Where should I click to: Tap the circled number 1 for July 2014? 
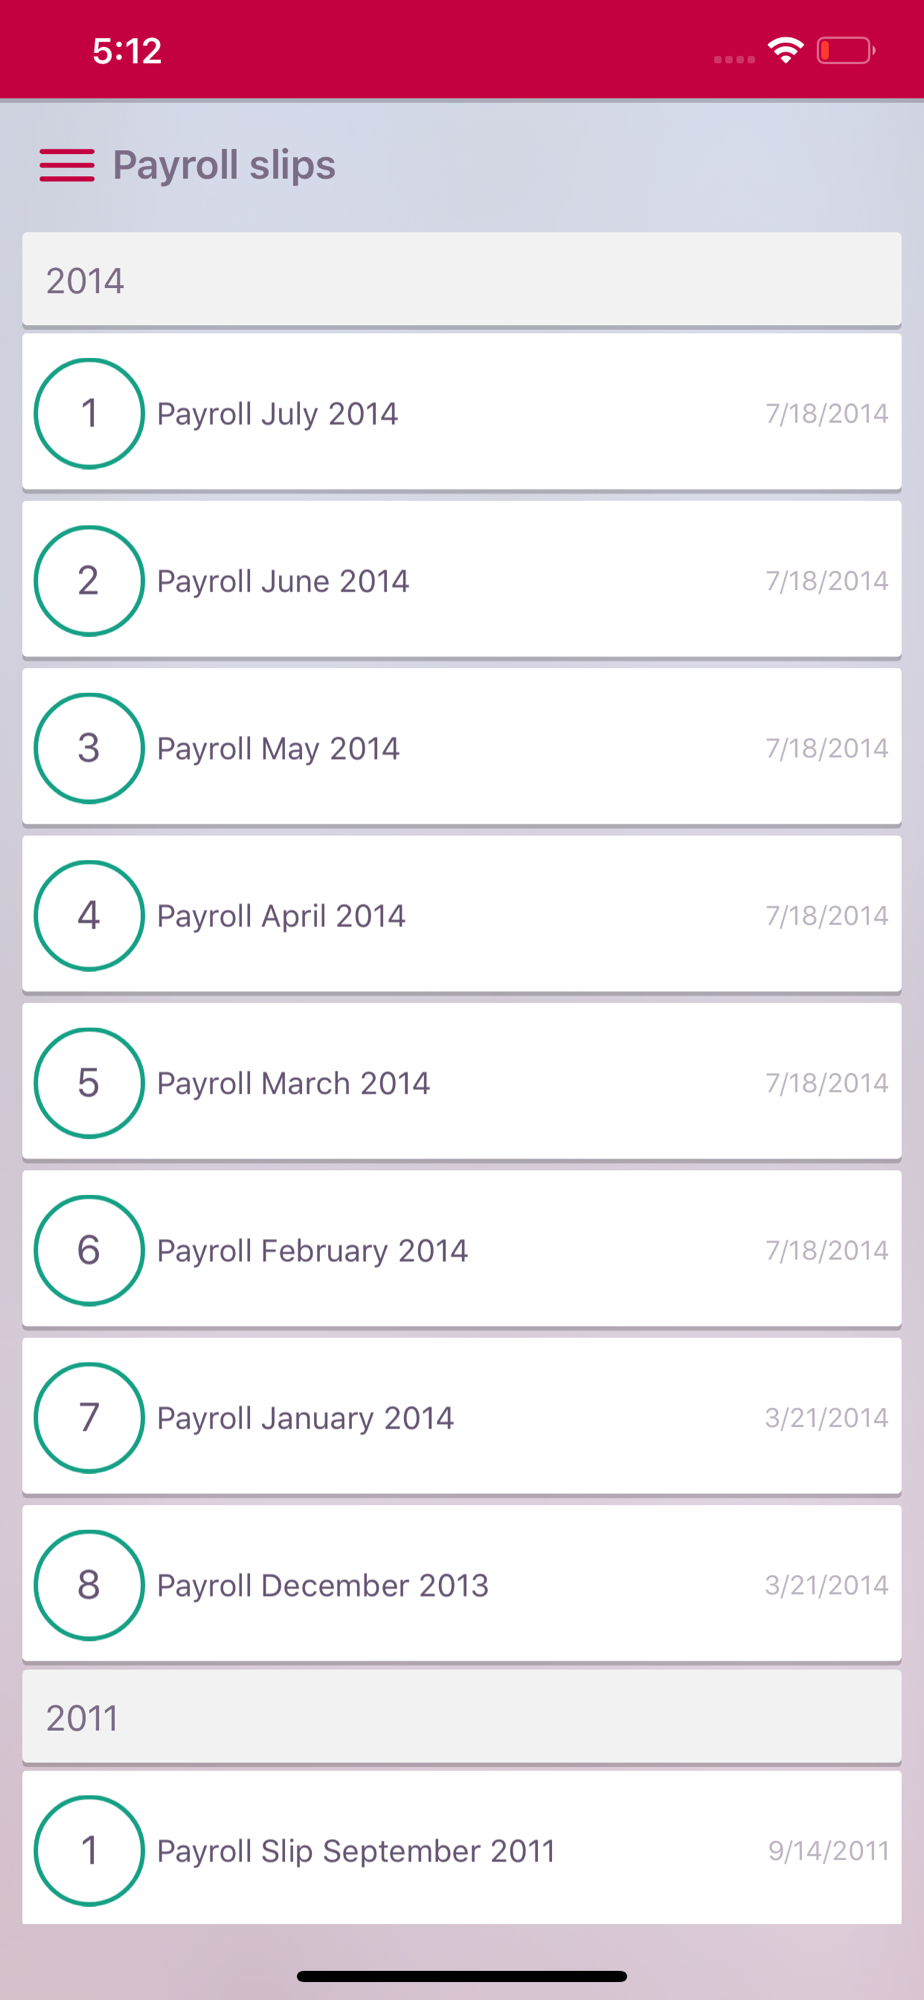89,413
